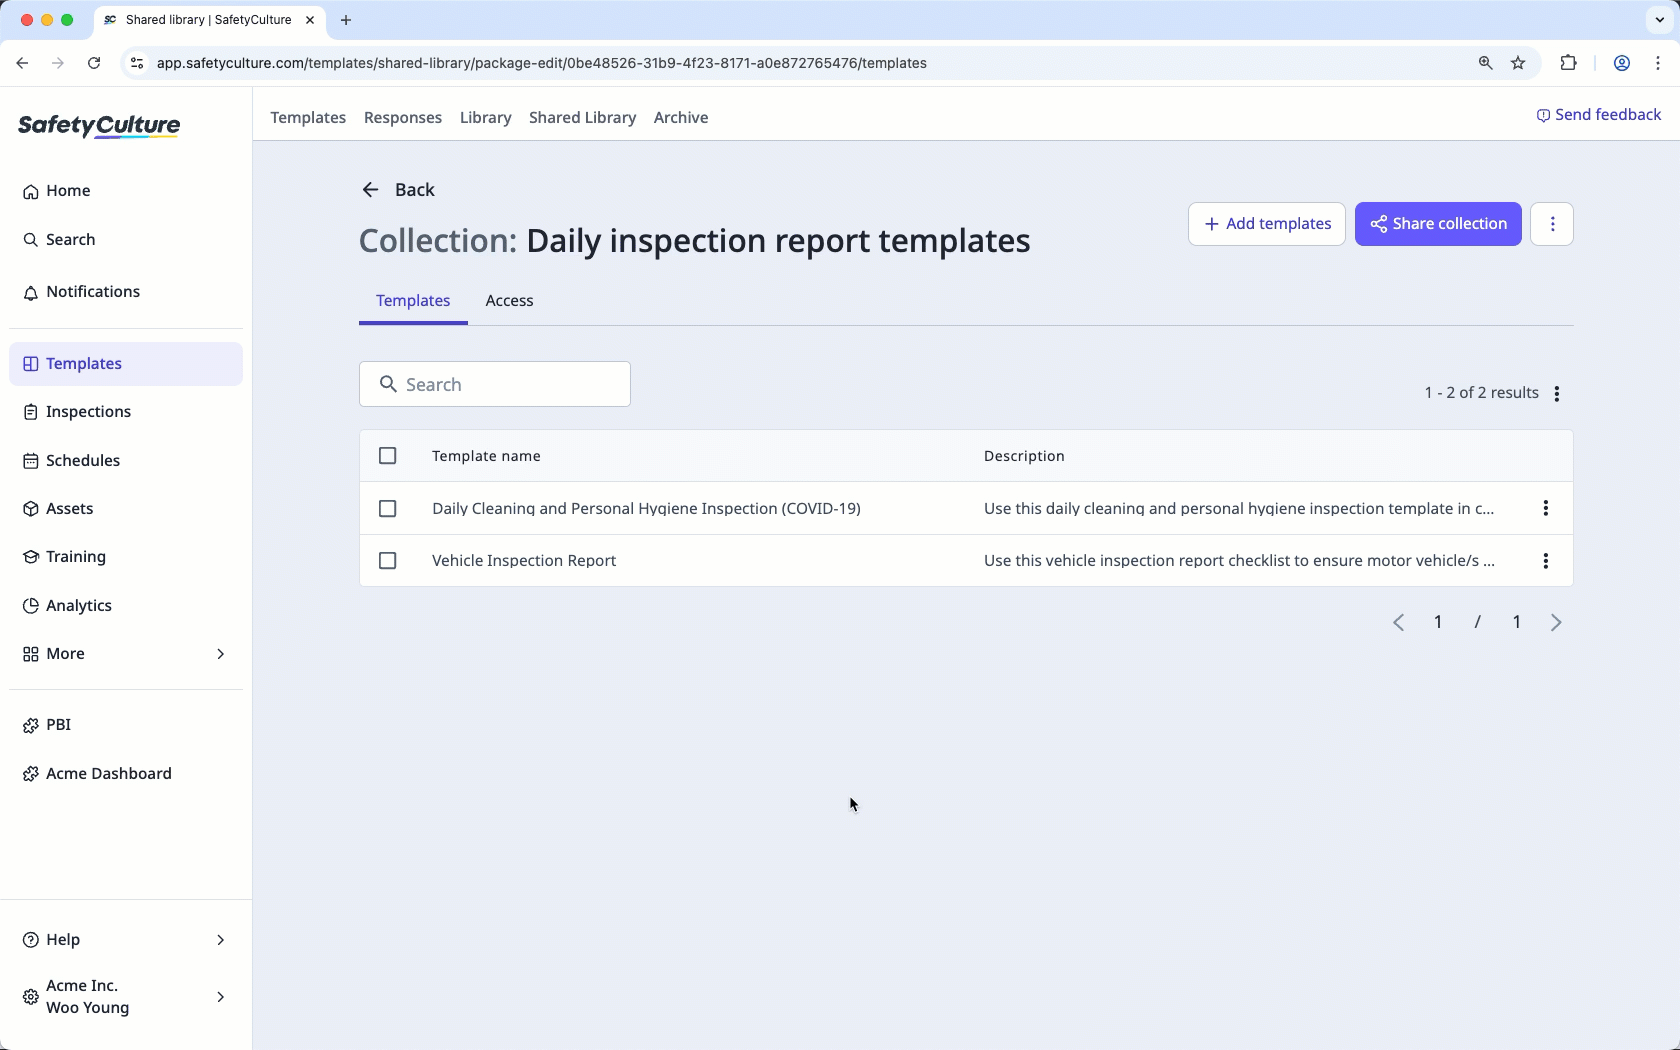
Task: Open Vehicle Inspection Report template name
Action: [x=524, y=561]
